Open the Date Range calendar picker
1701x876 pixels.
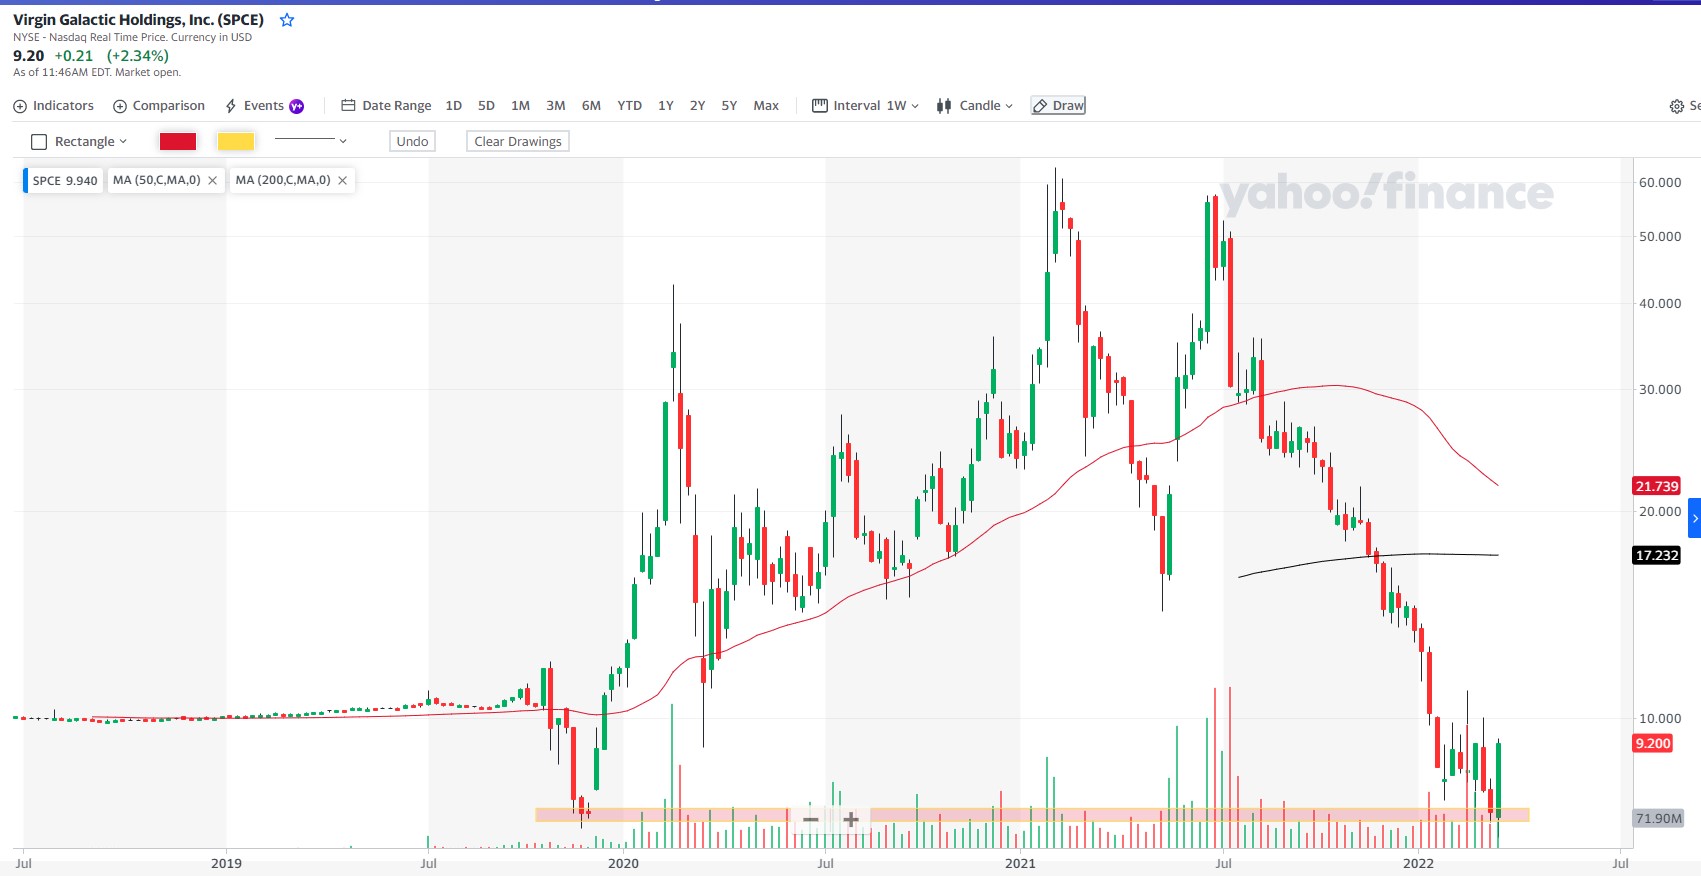pyautogui.click(x=386, y=106)
